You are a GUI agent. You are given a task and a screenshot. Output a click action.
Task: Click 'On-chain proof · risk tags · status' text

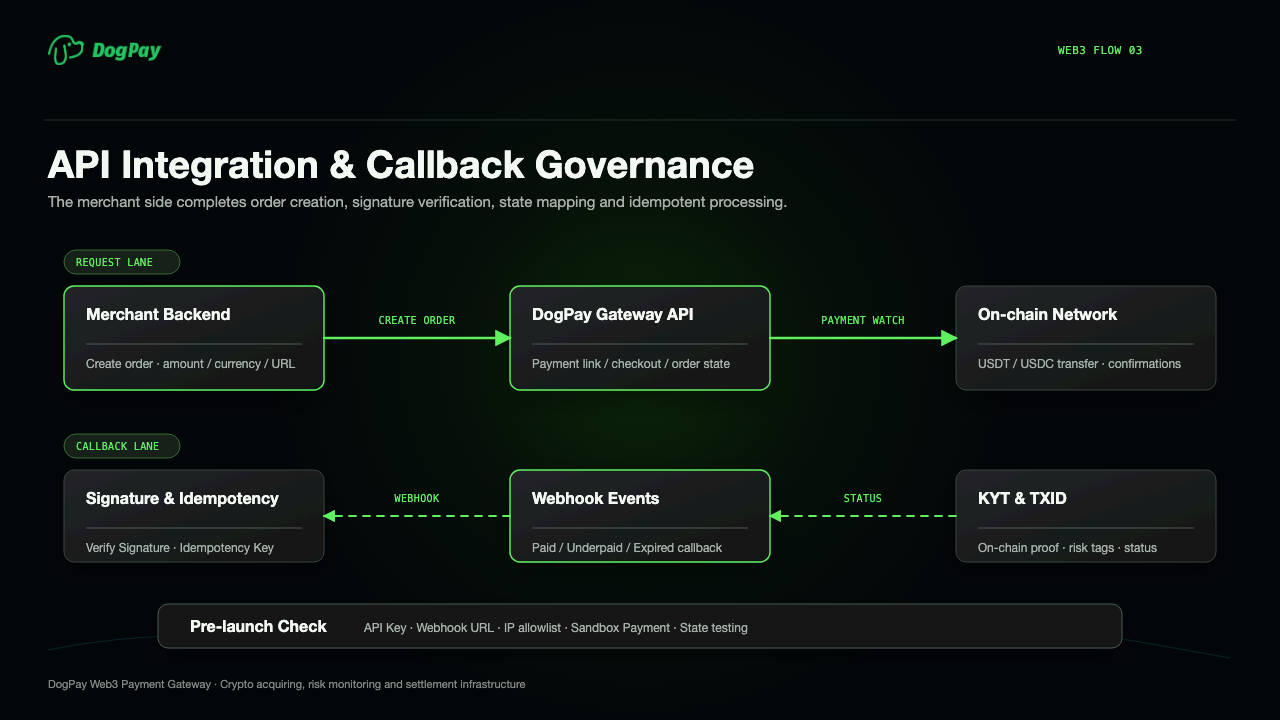[x=1067, y=548]
